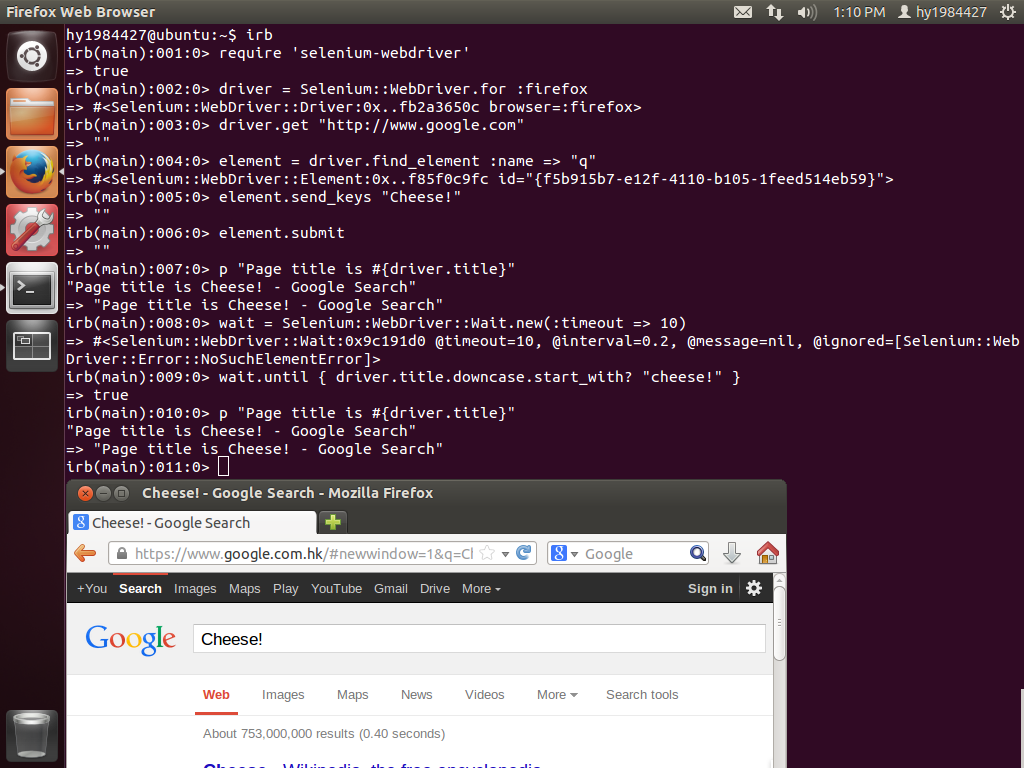Screen dimensions: 1024x768
Task: Open the hy1984427 user menu
Action: tap(942, 12)
